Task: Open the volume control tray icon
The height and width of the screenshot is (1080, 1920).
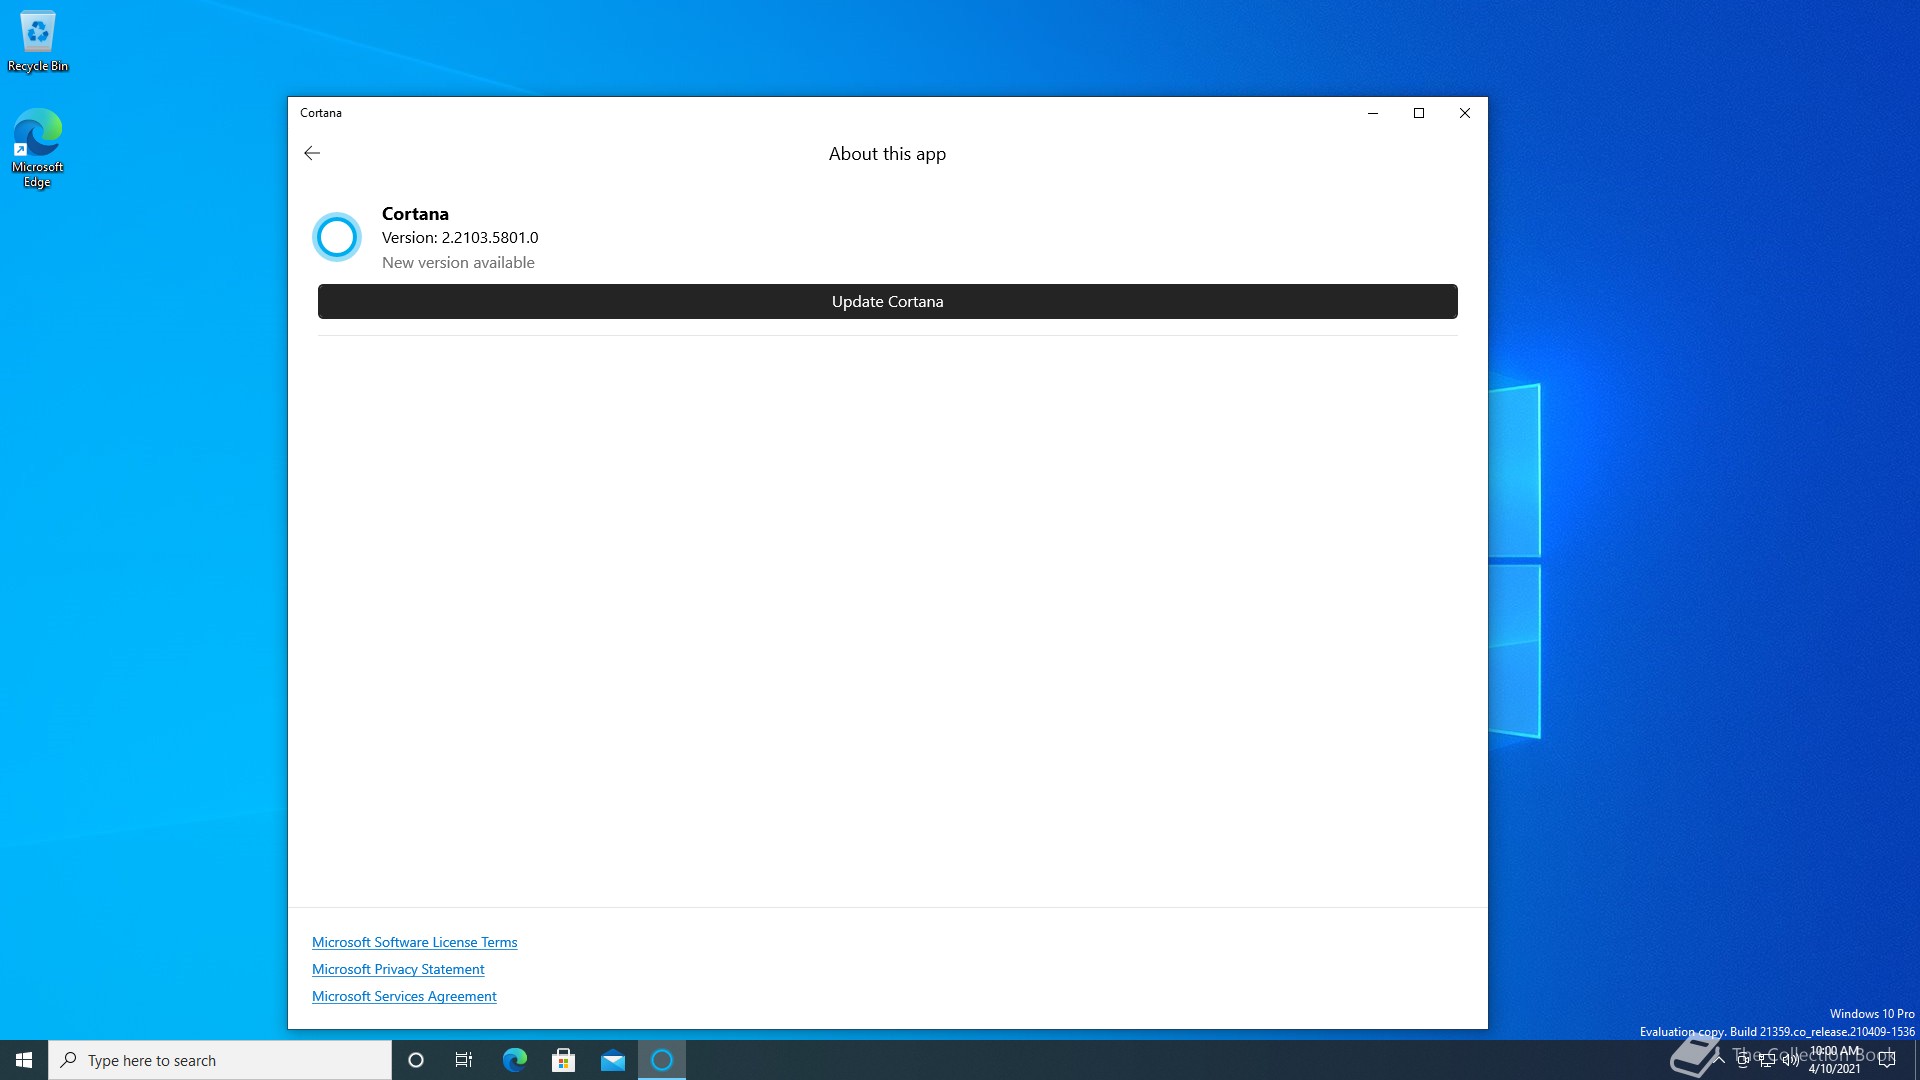Action: point(1791,1060)
